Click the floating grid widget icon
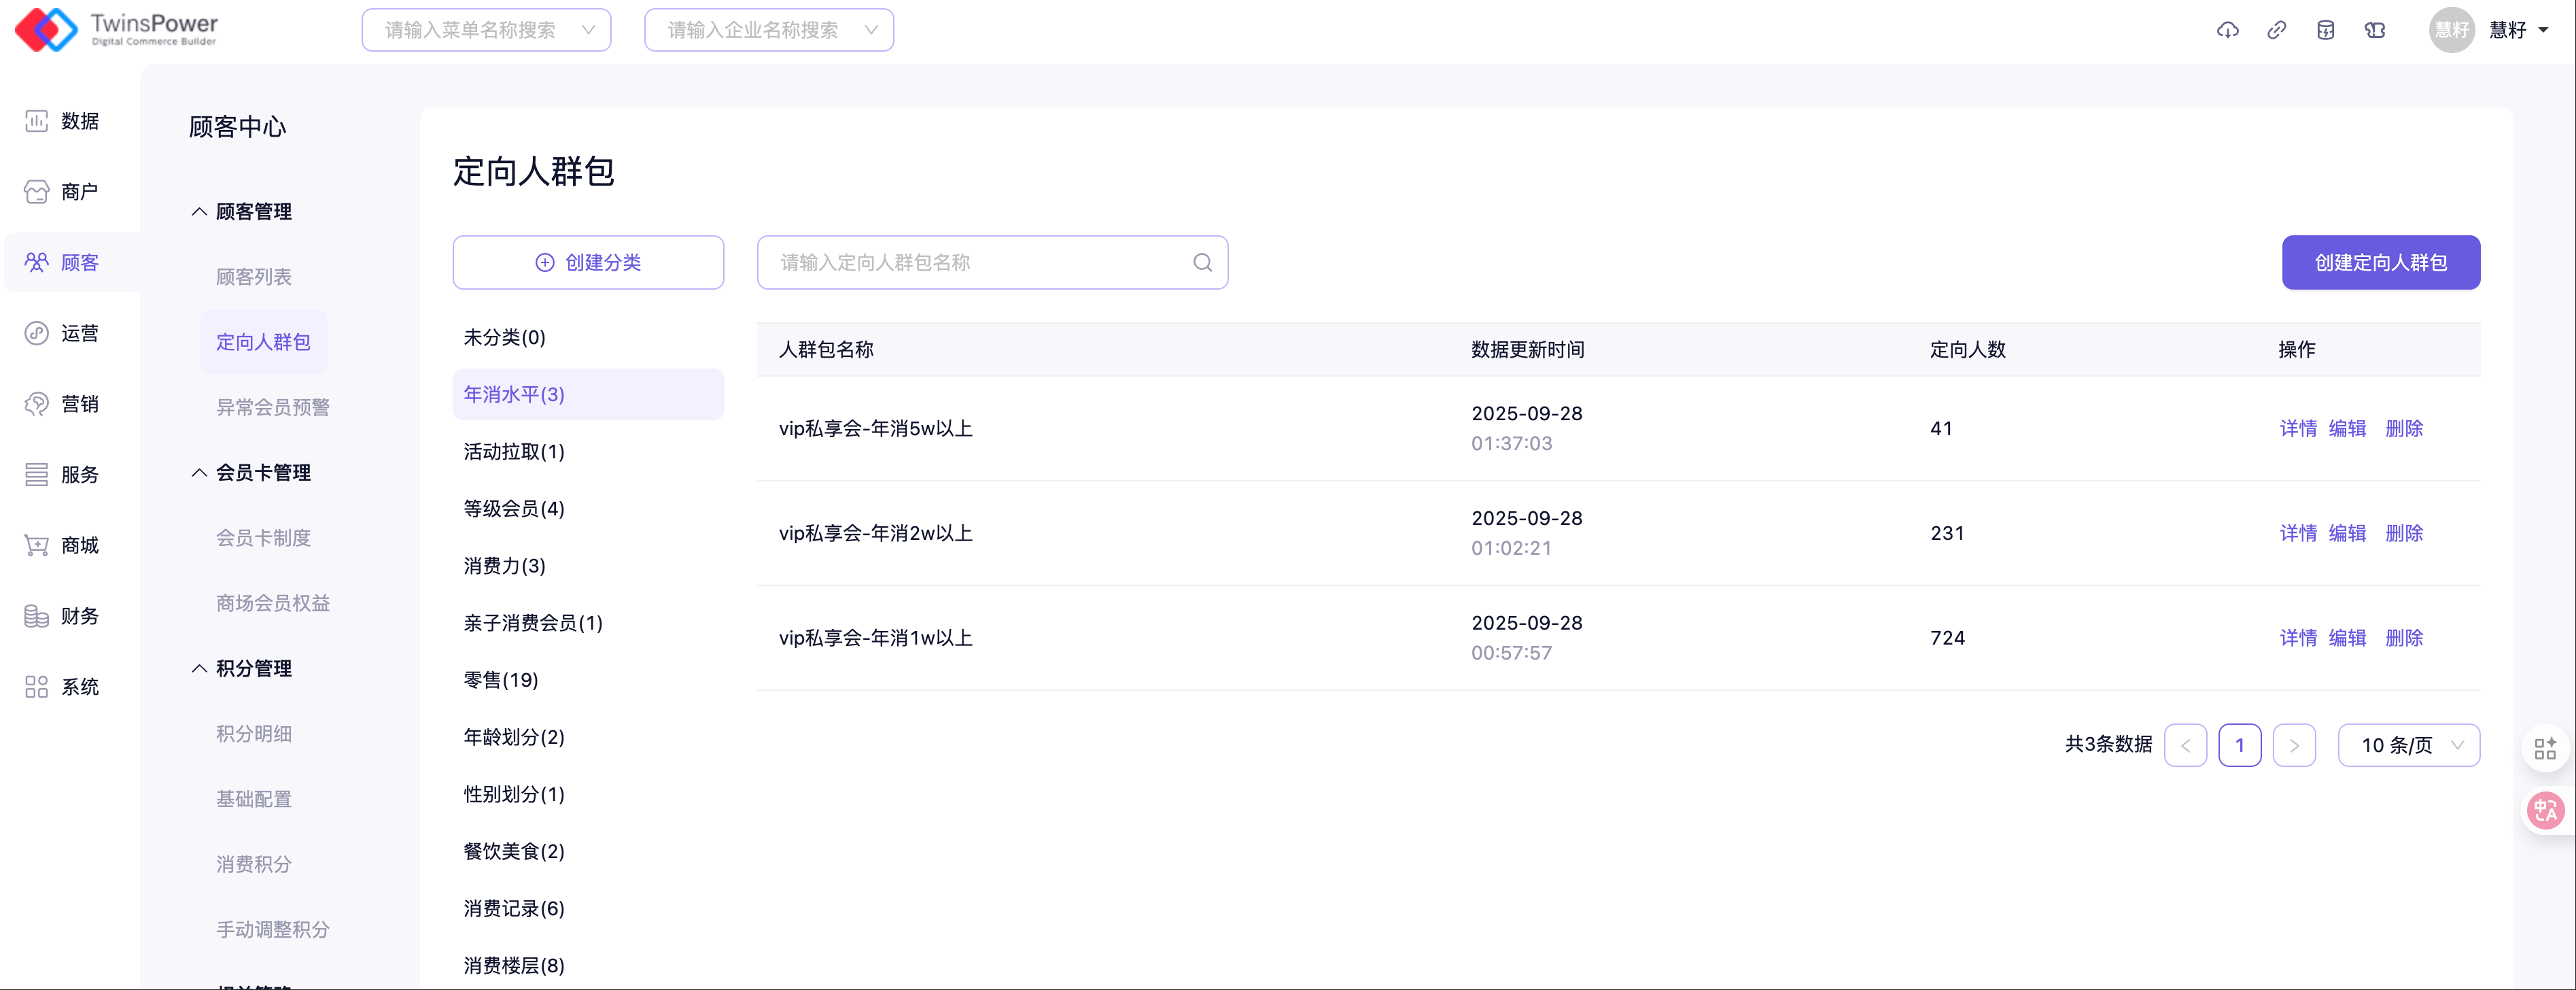The image size is (2576, 990). point(2545,748)
